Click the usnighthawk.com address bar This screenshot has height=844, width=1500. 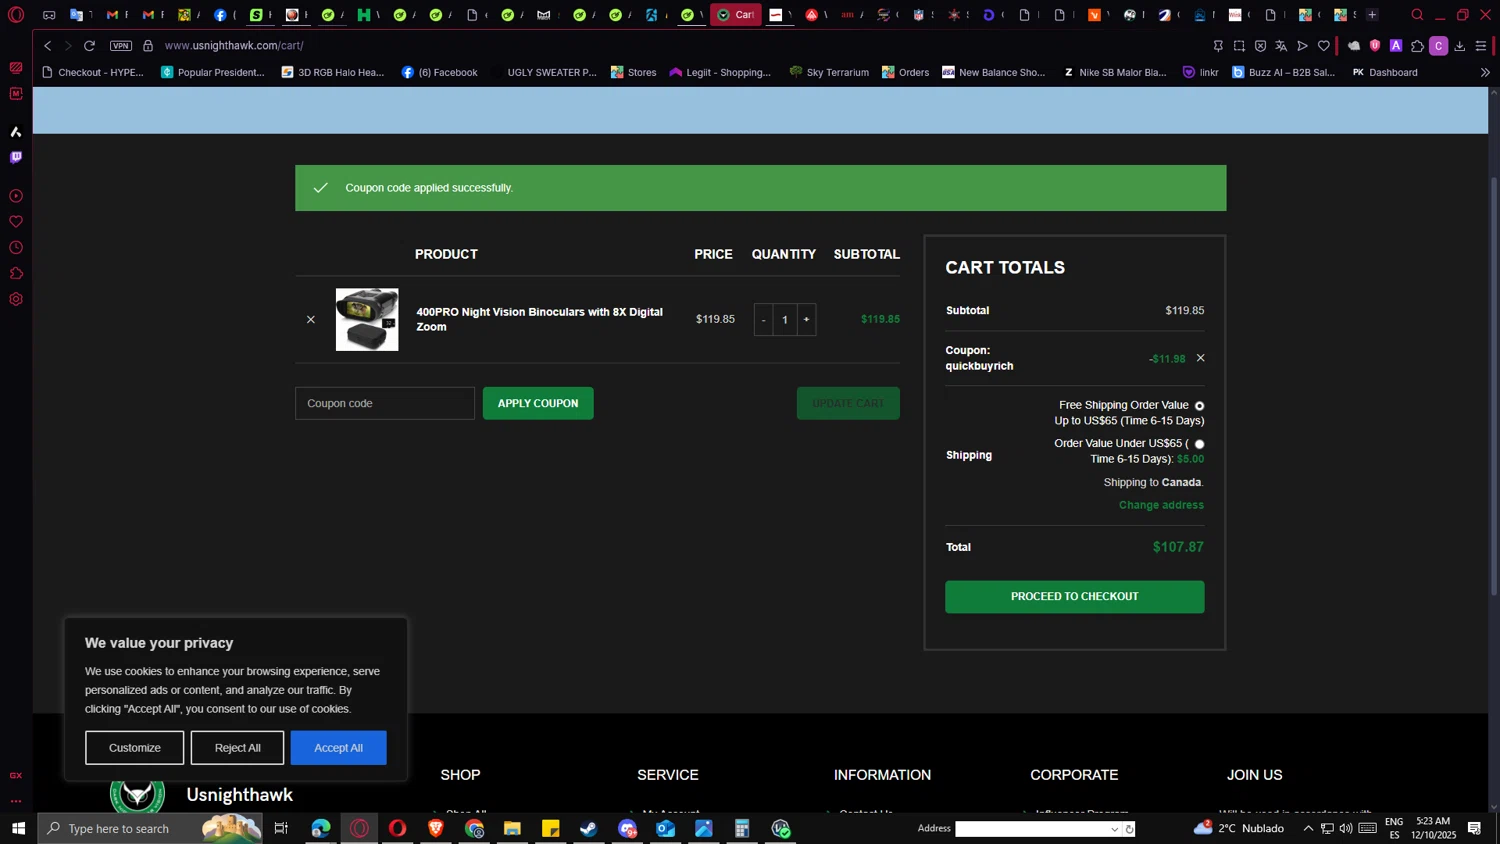(x=234, y=46)
